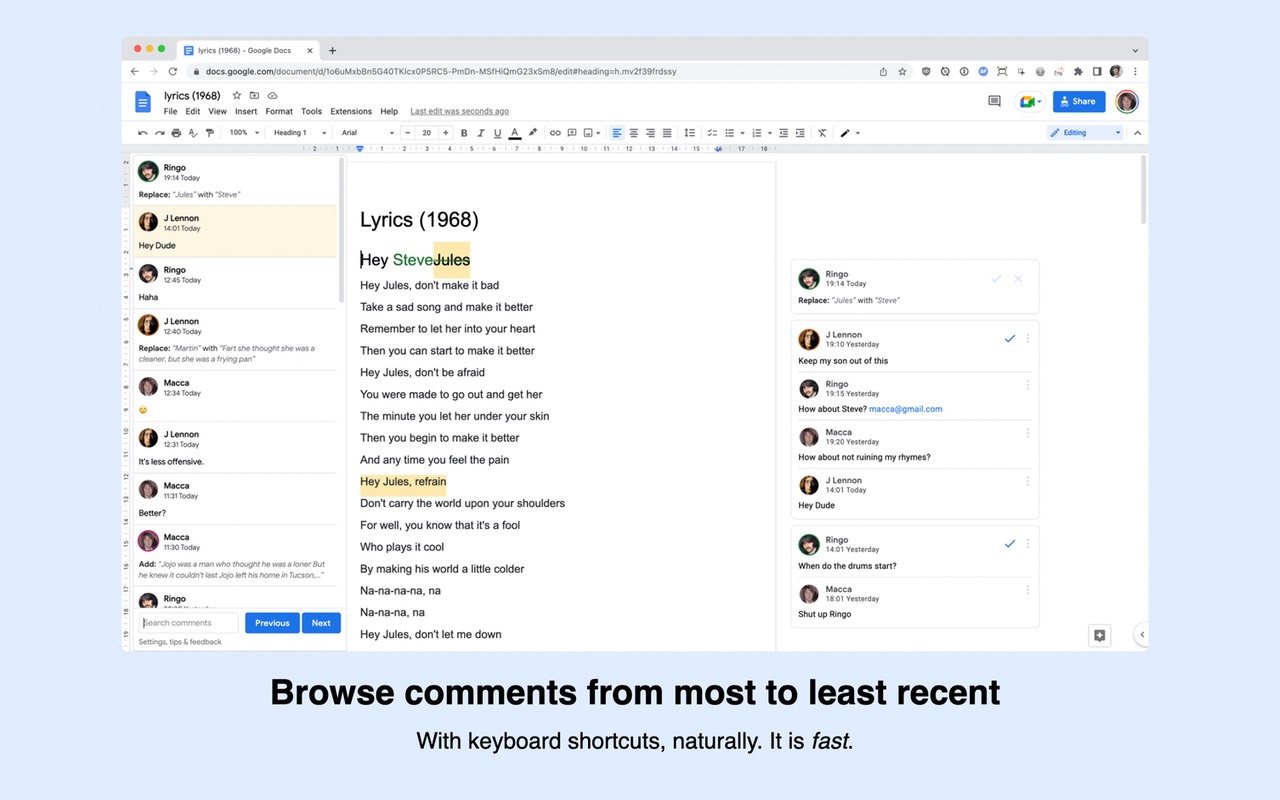Increase the font size with plus
Screen dimensions: 1280x800
tap(446, 133)
